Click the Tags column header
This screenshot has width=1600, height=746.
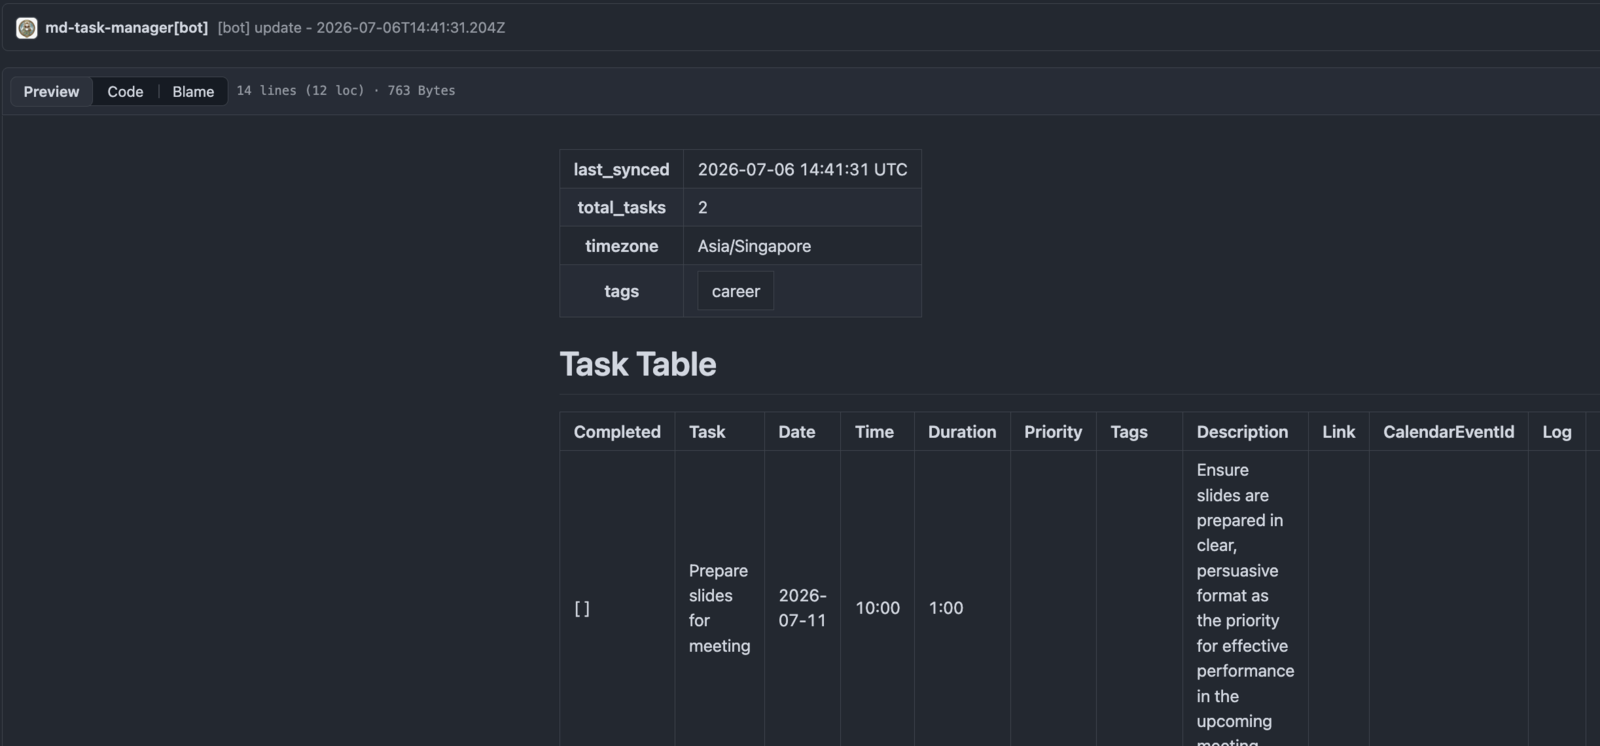pos(1139,432)
